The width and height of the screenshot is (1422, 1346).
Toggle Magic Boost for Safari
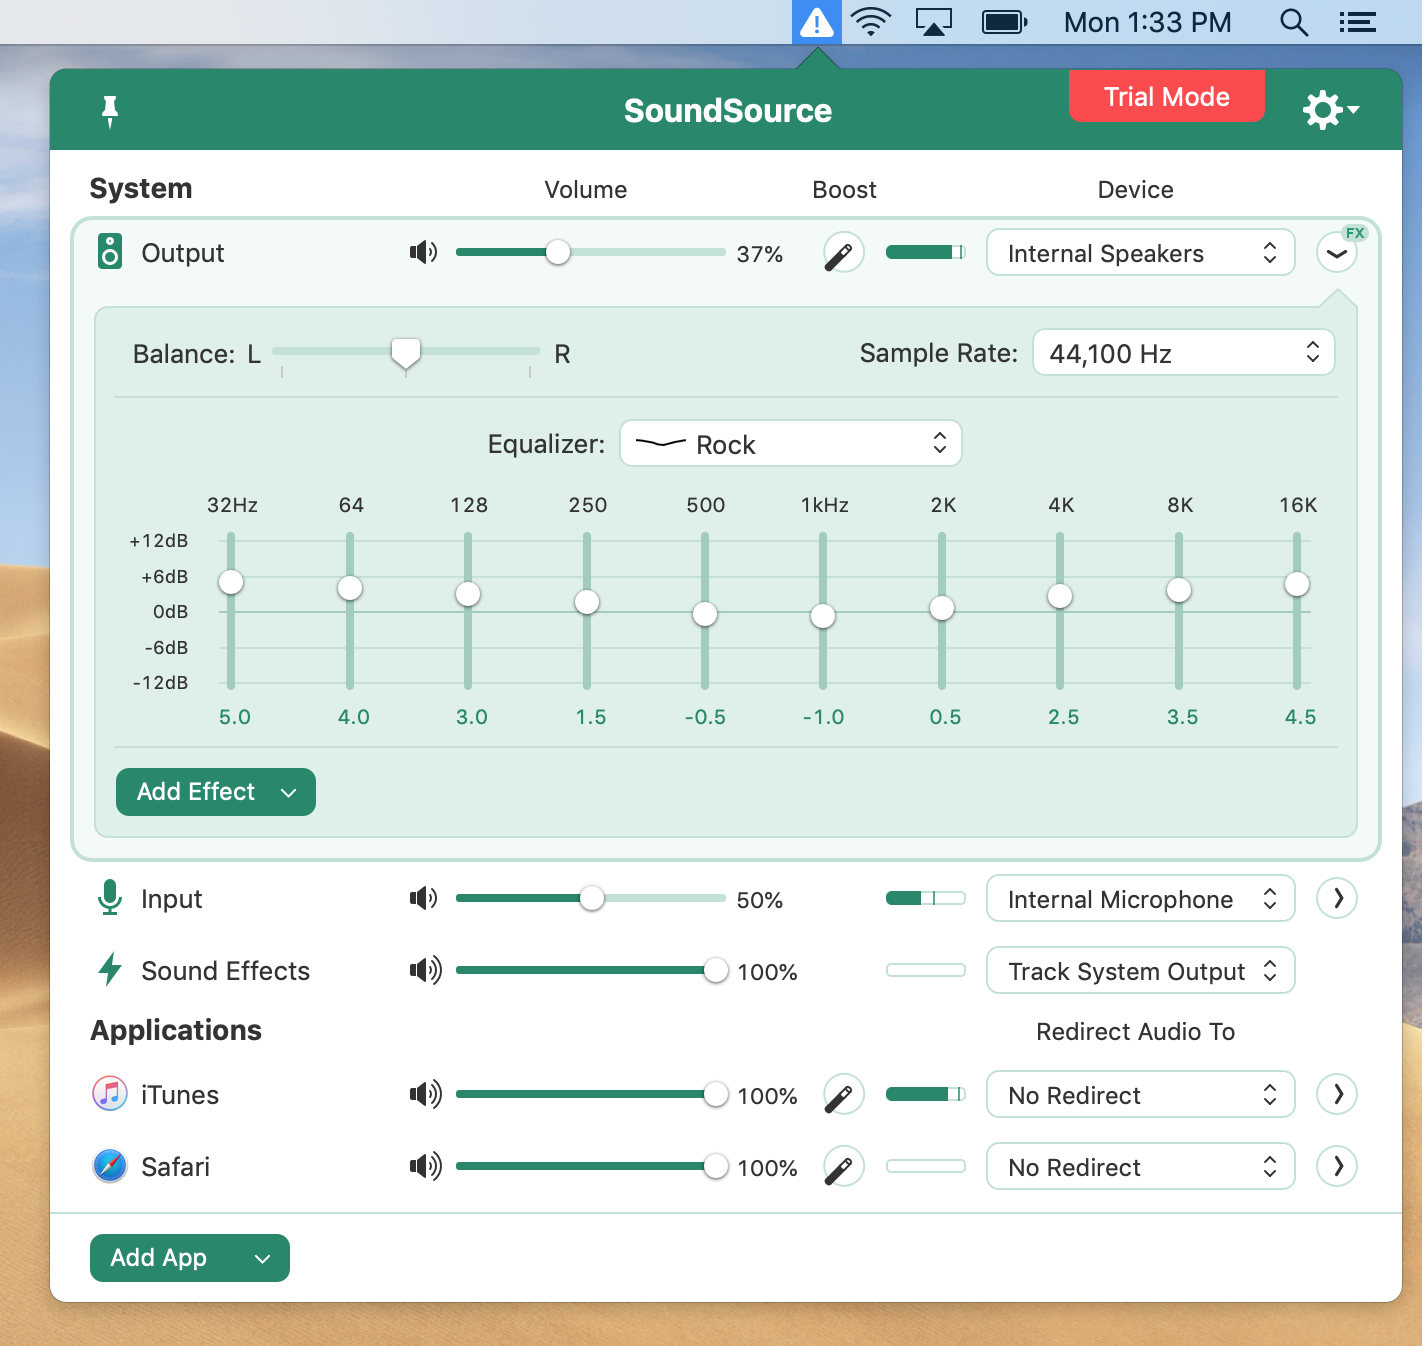844,1166
